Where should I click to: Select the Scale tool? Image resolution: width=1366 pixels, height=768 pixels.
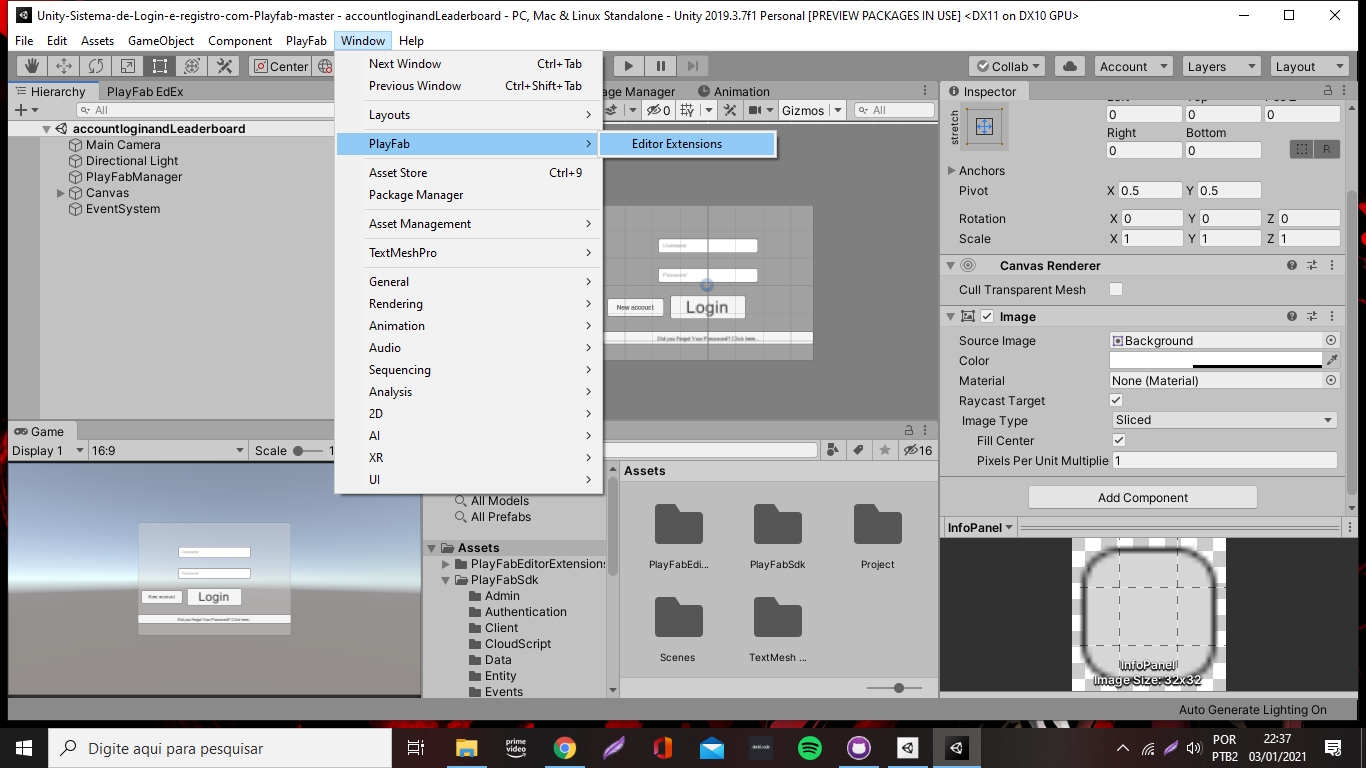[127, 66]
